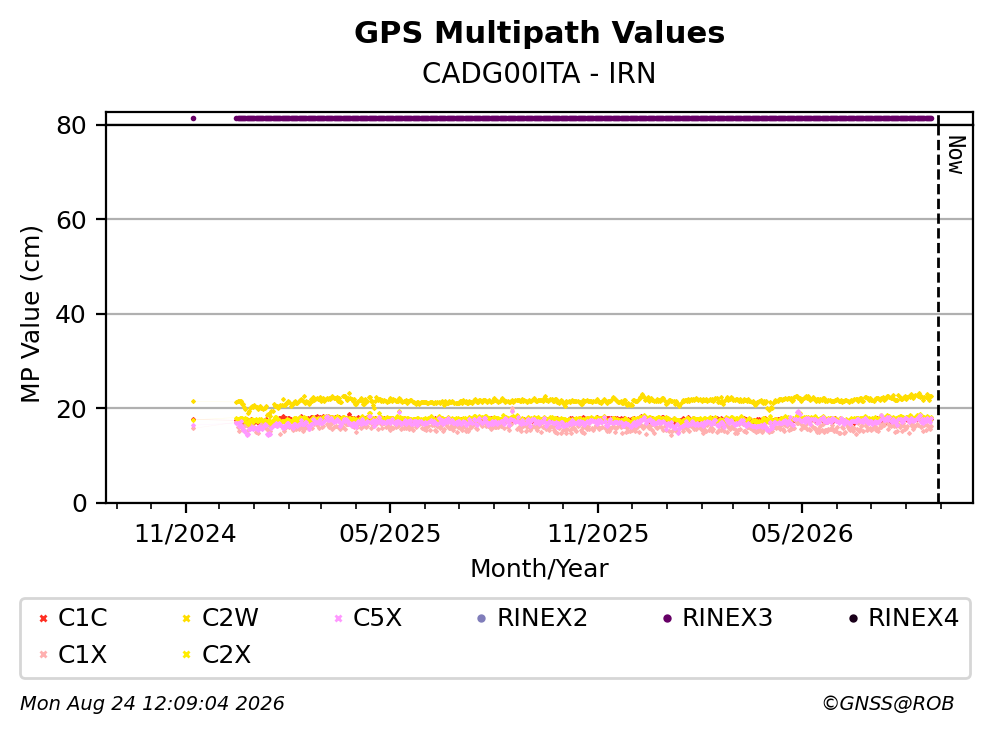Image resolution: width=993 pixels, height=734 pixels.
Task: Click the C1X pink legend marker
Action: [x=43, y=654]
